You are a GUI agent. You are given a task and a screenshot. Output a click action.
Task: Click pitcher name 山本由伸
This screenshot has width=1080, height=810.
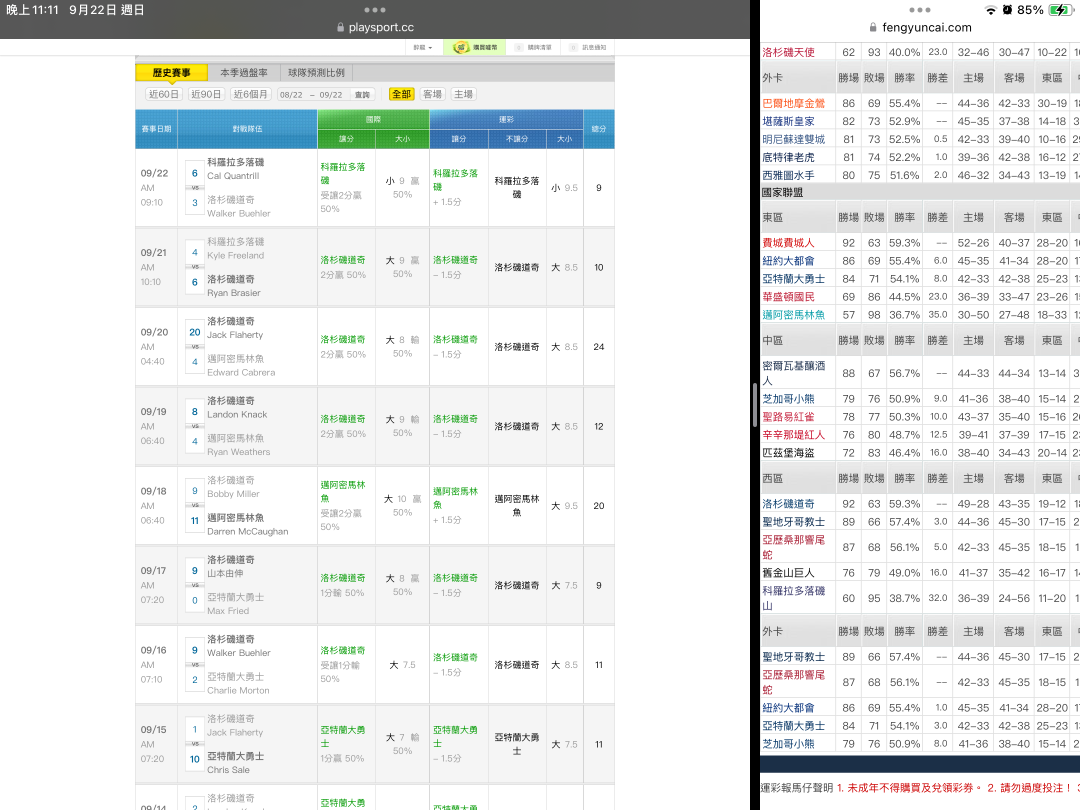(x=225, y=573)
